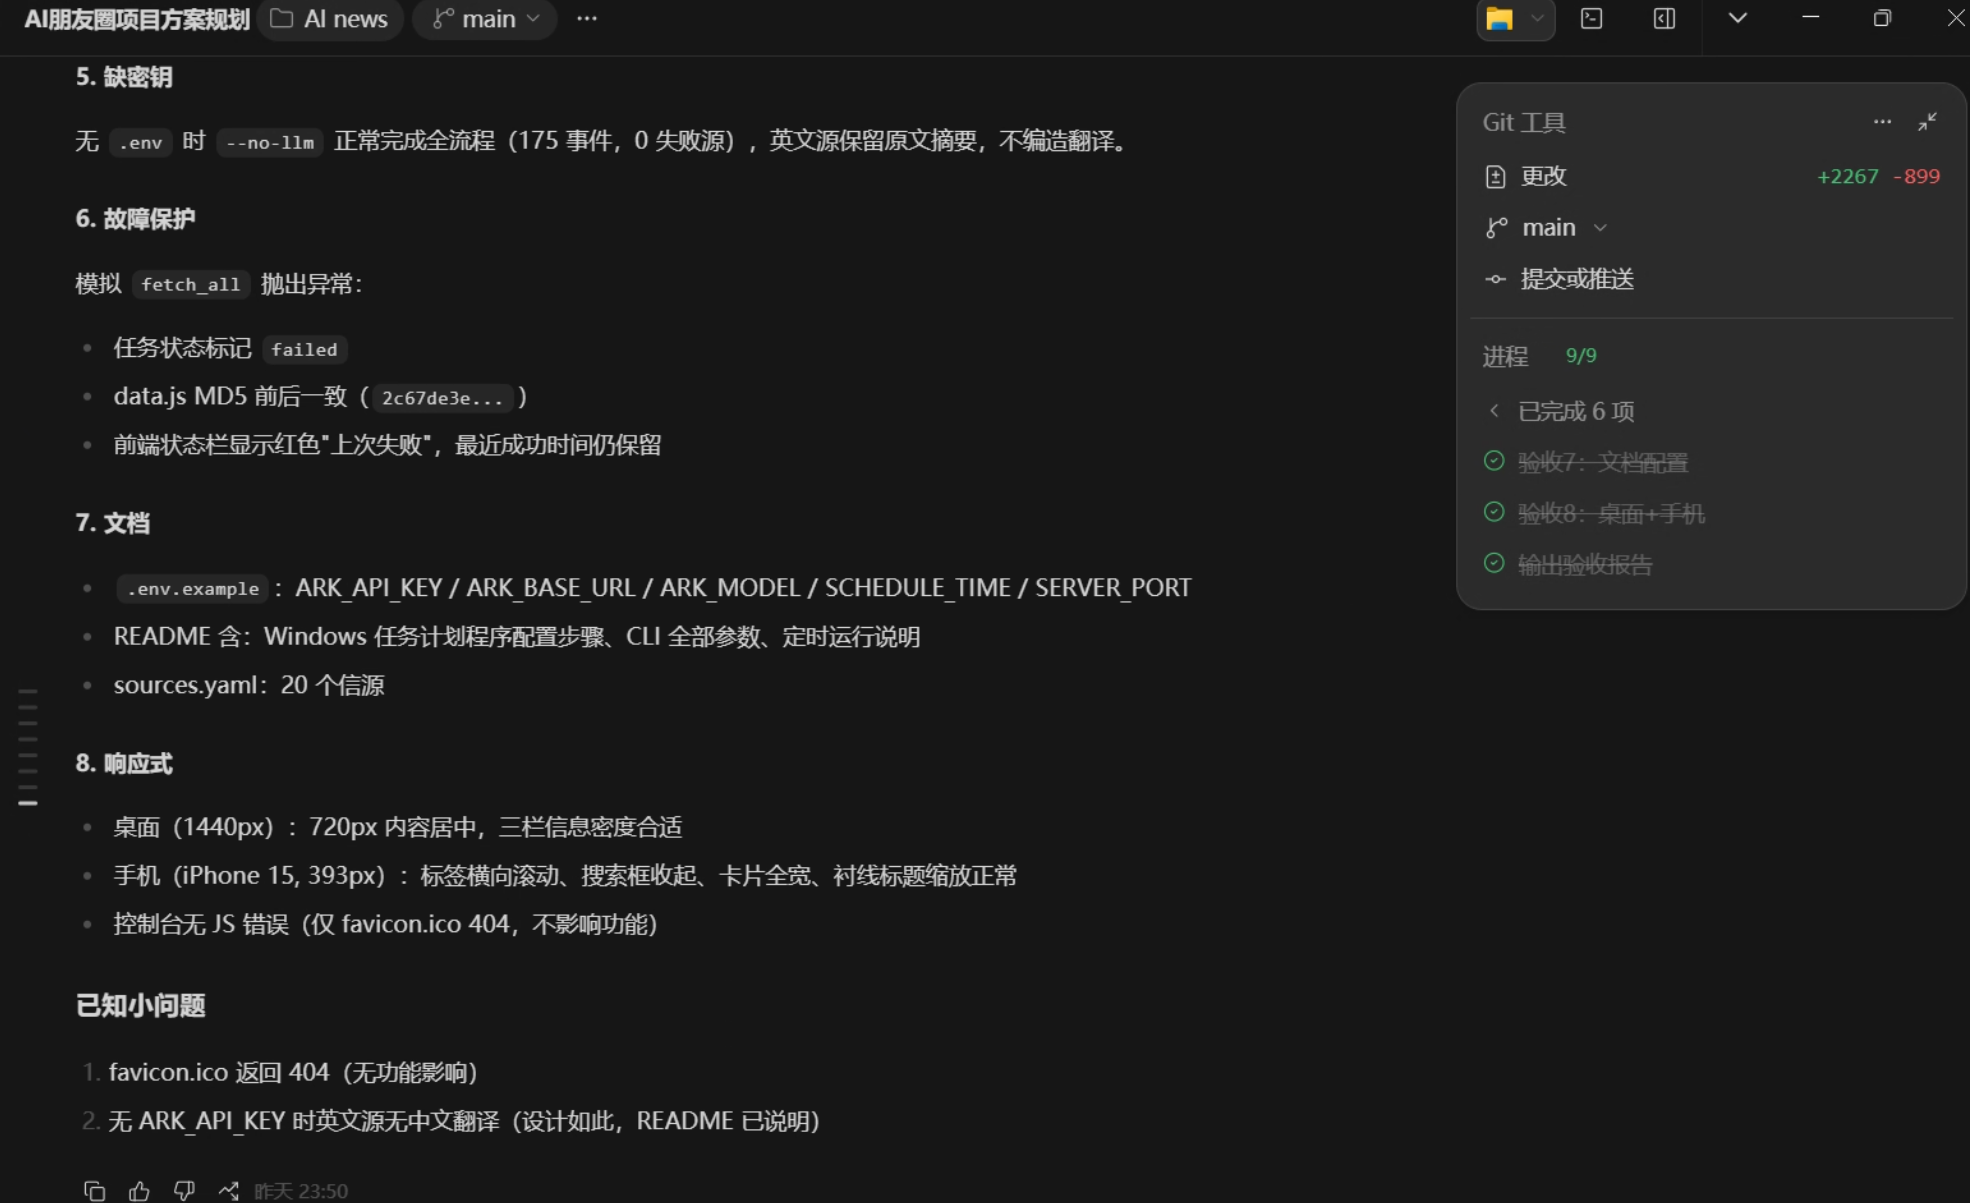Screen dimensions: 1970x1203
Task: Open the terminal panel icon
Action: point(1592,19)
